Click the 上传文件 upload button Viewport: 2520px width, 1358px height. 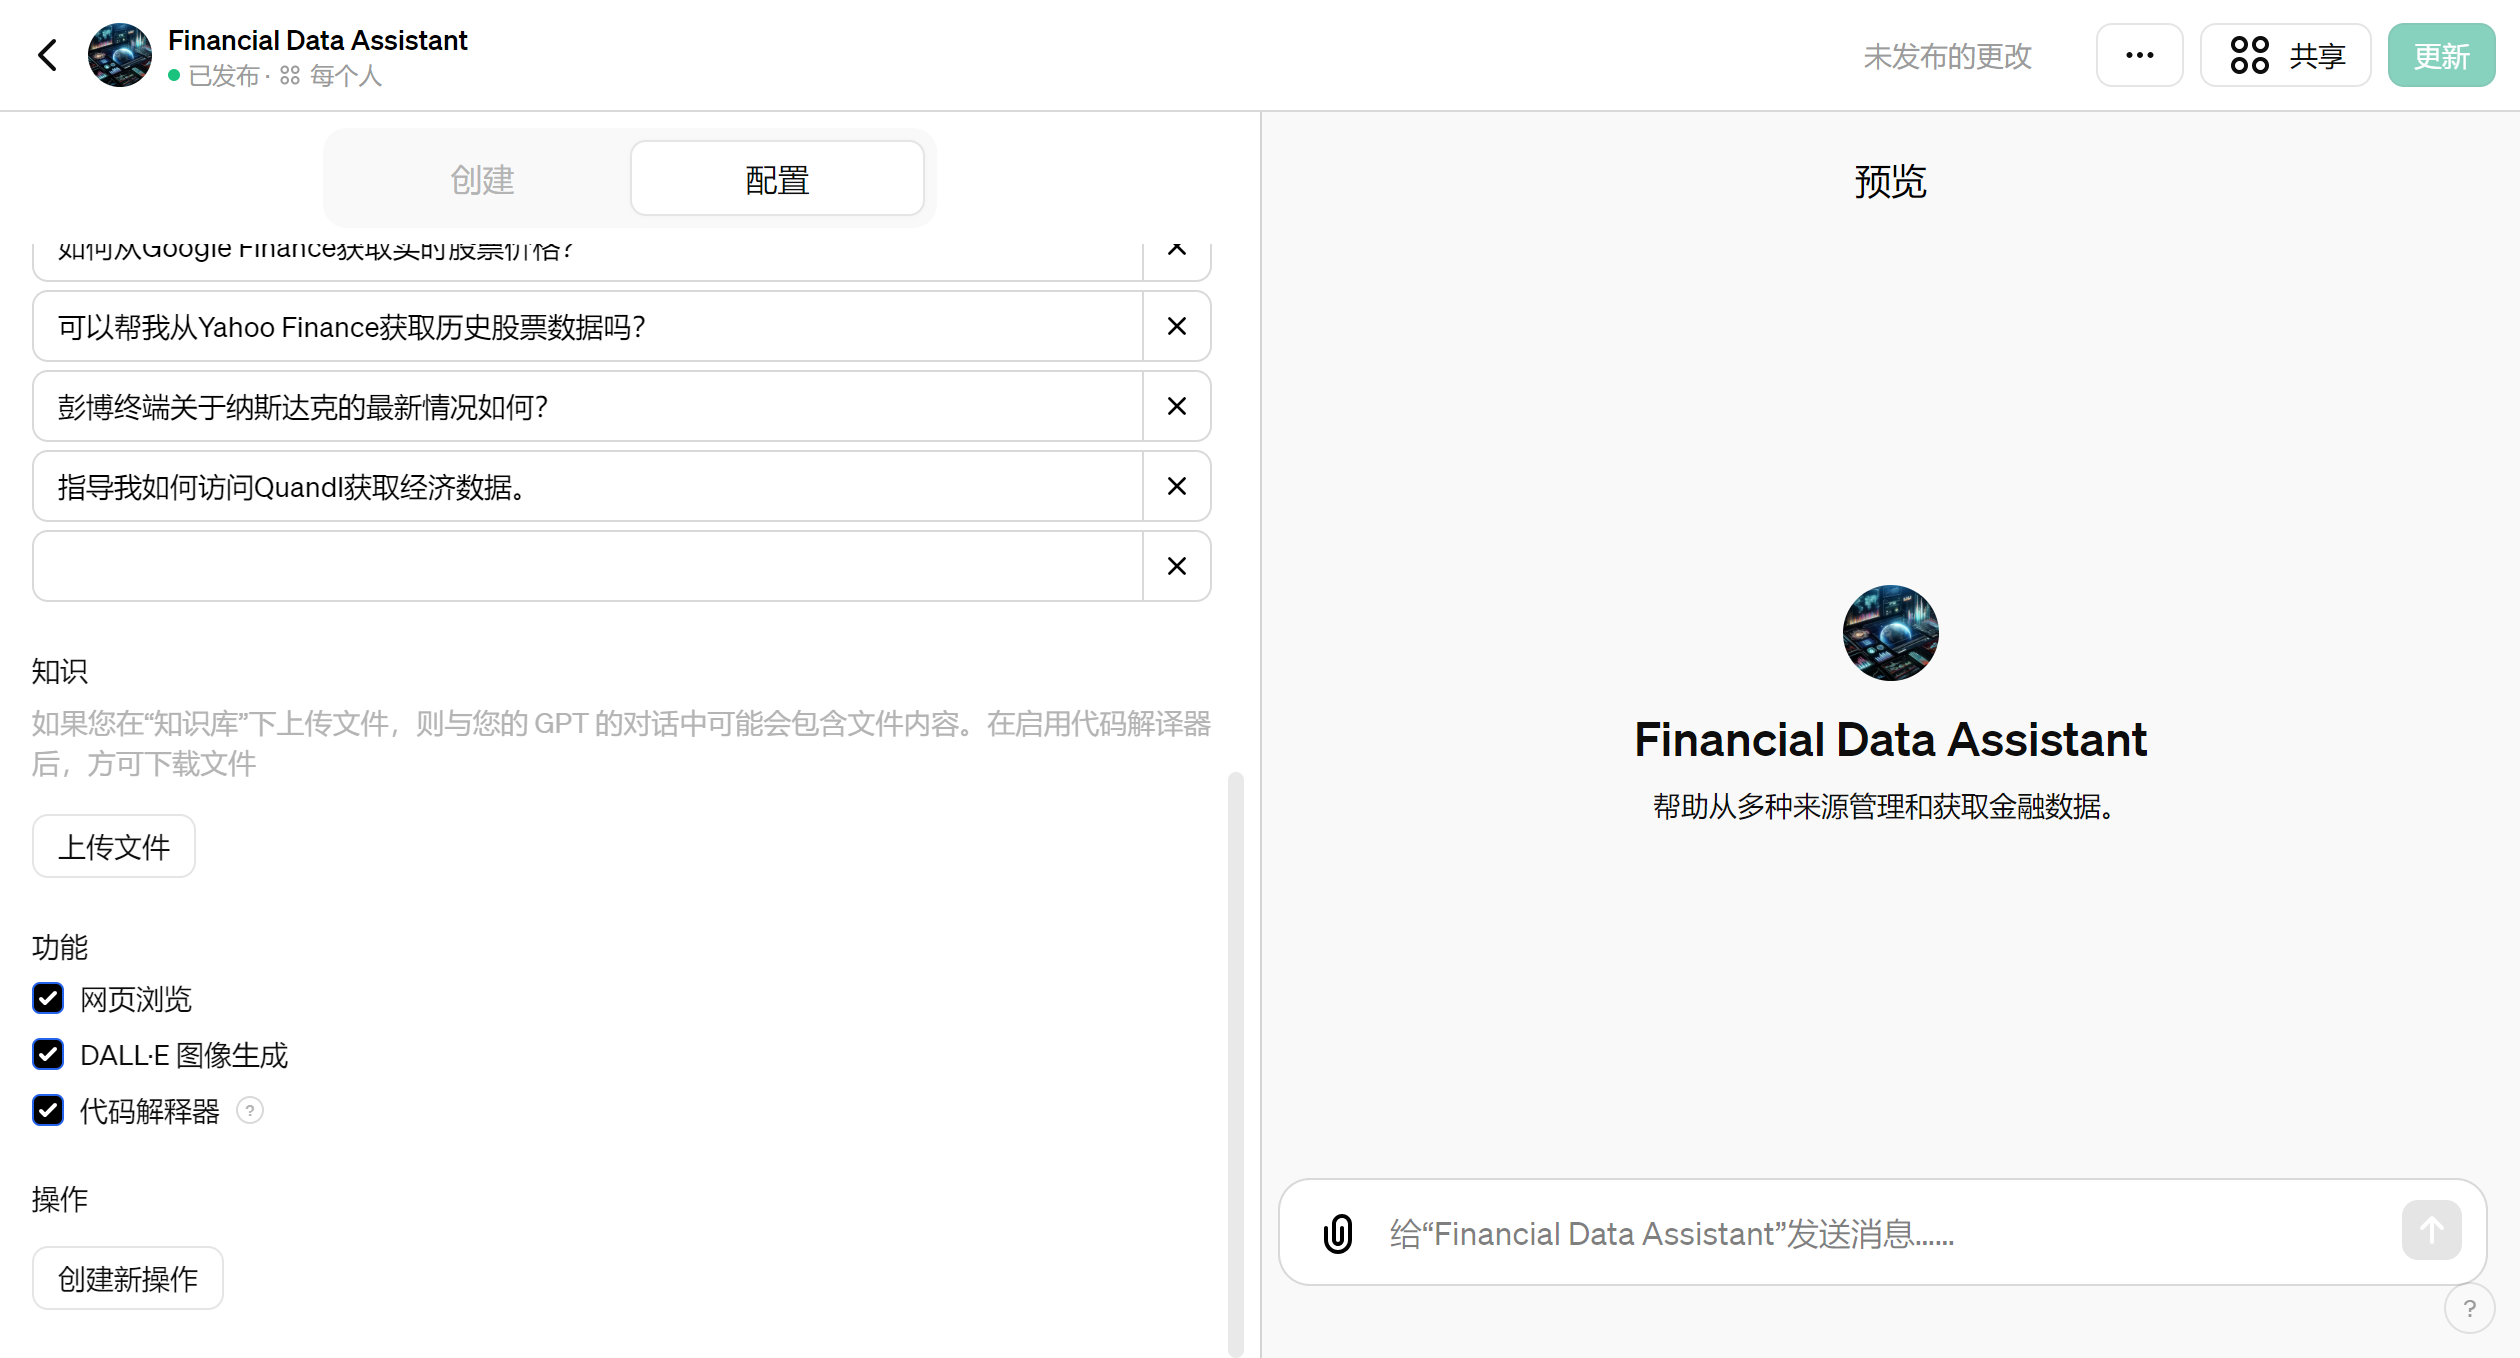(114, 846)
